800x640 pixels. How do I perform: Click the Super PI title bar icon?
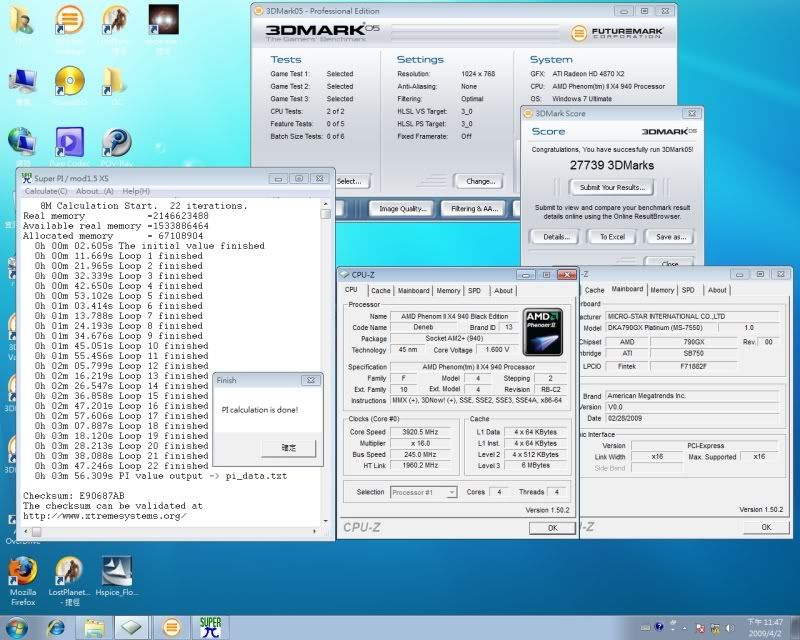[26, 178]
